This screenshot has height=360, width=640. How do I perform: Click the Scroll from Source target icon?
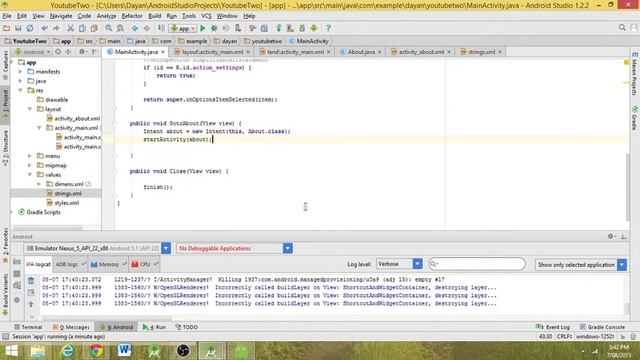pos(58,52)
